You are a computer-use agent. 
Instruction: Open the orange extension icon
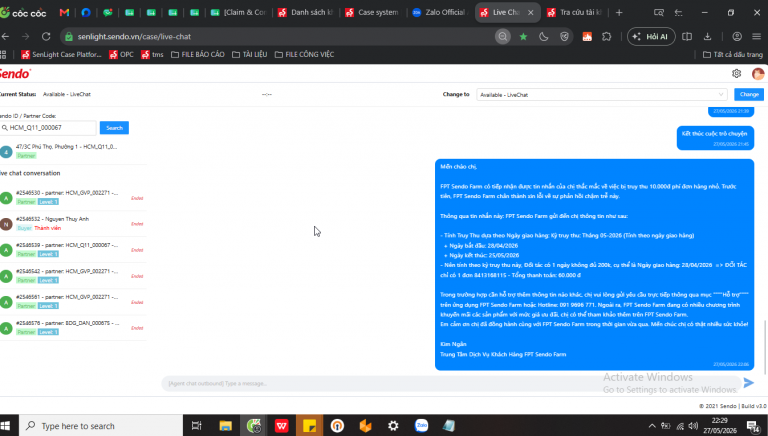[x=587, y=37]
